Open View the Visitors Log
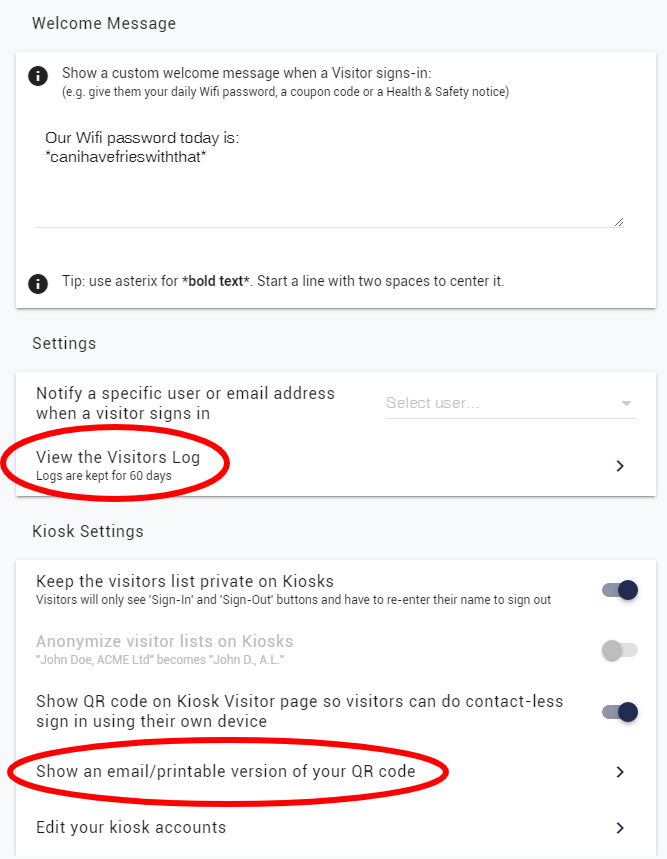The width and height of the screenshot is (667, 859). [118, 458]
